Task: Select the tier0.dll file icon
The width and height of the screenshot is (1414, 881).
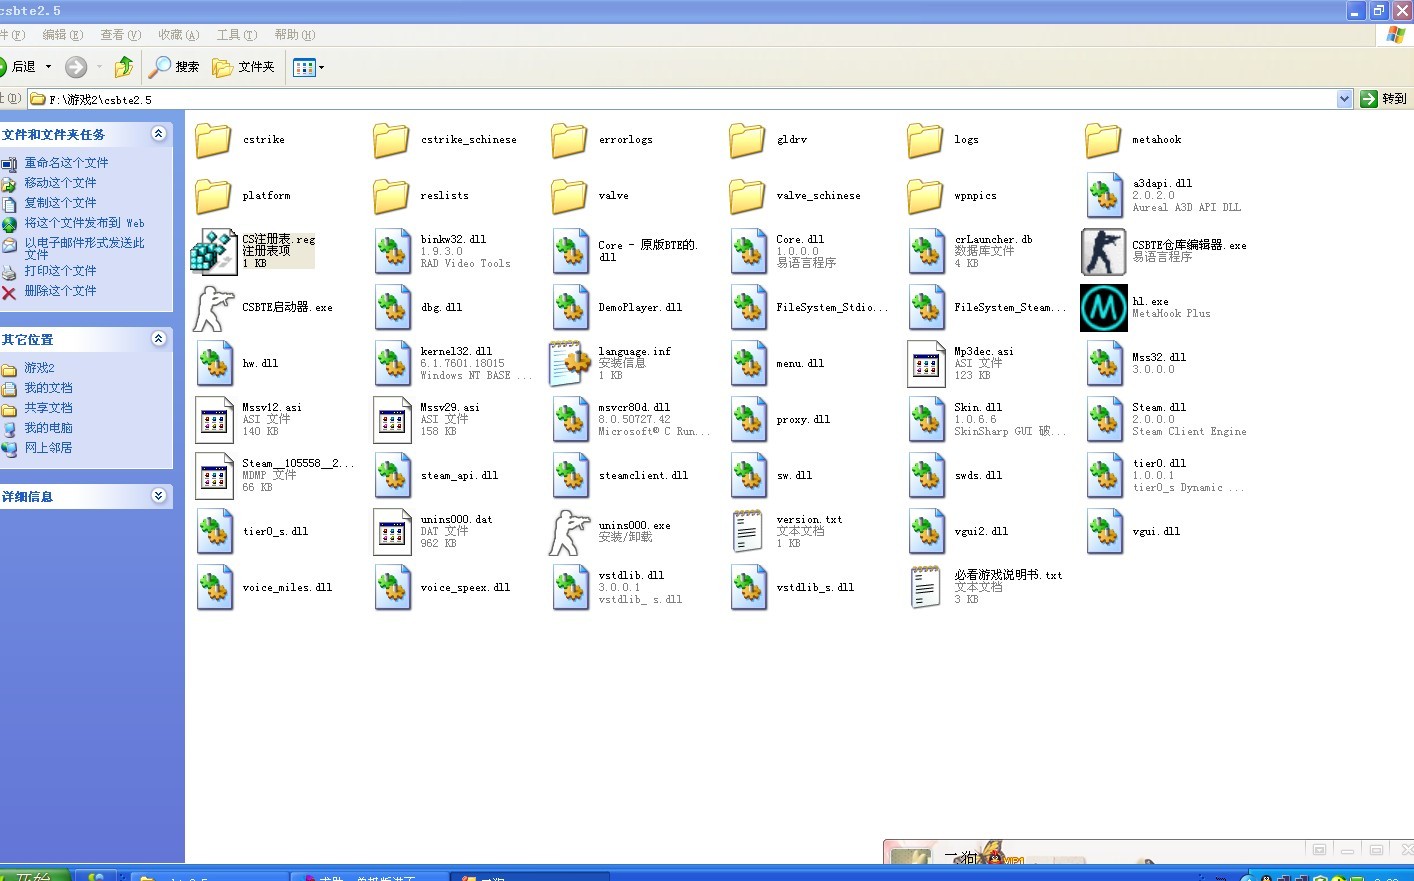Action: [x=1104, y=476]
